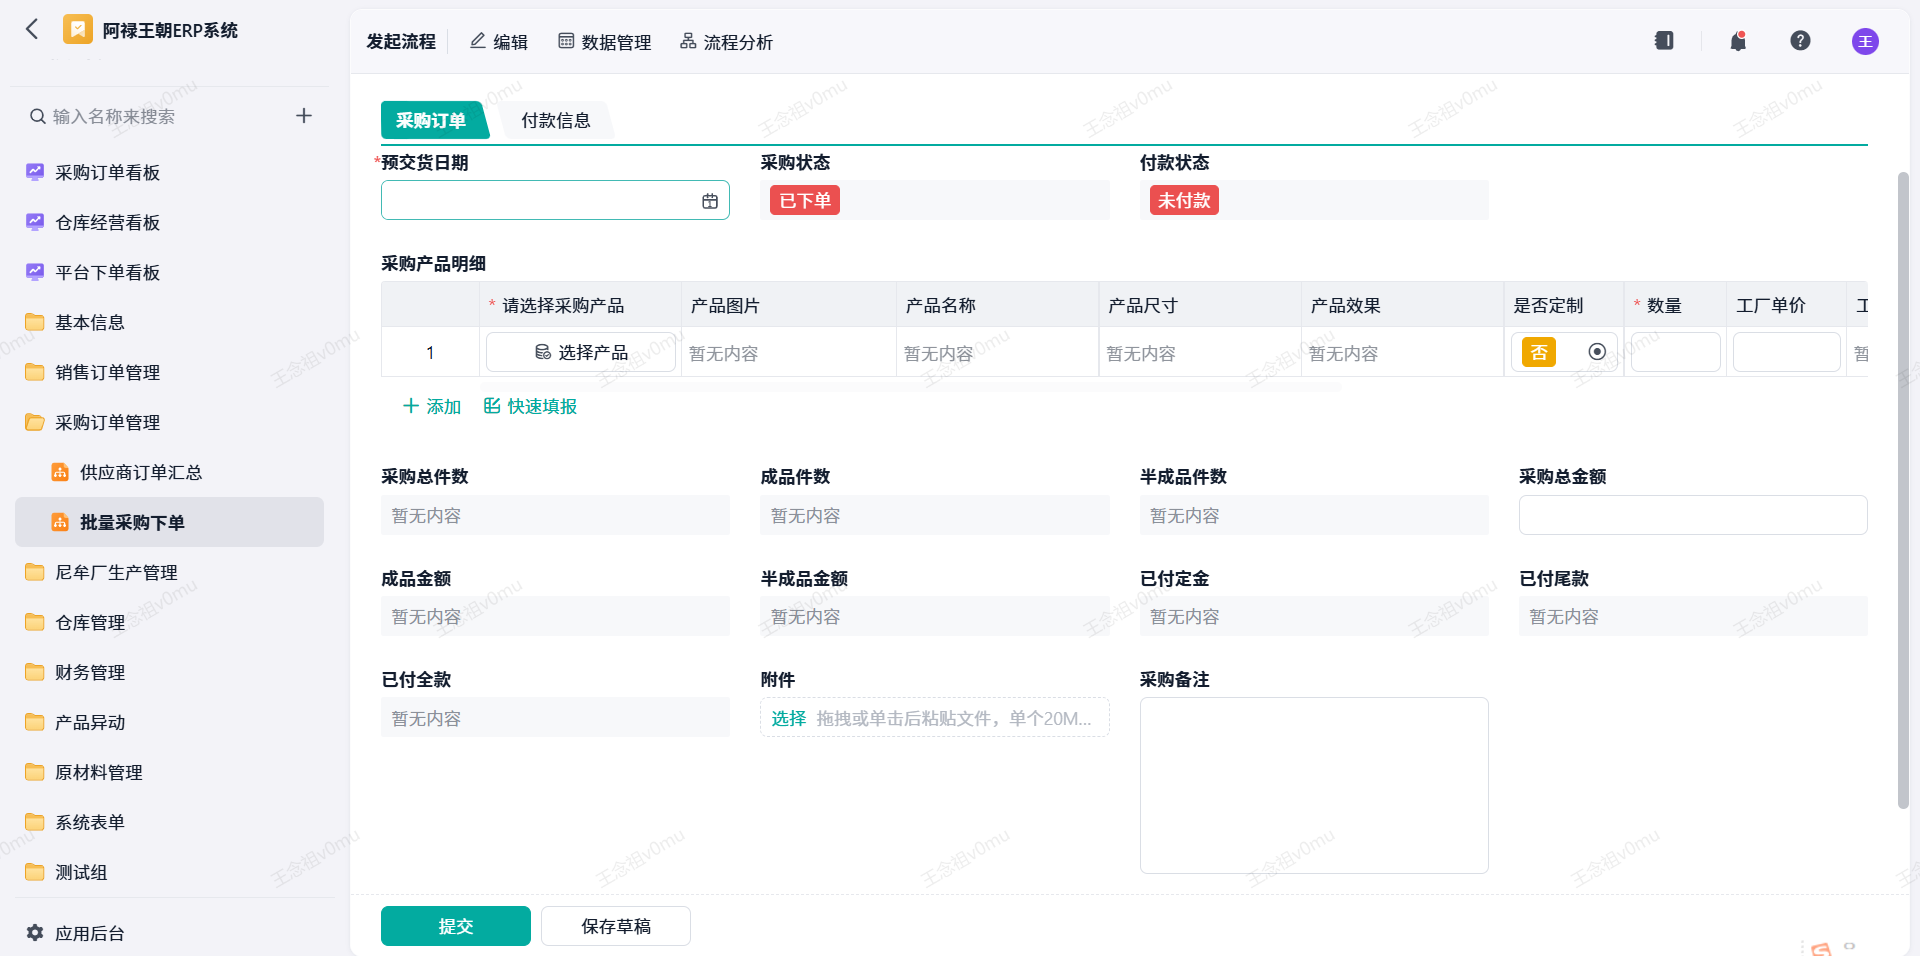Click the 快速填报 link
This screenshot has height=956, width=1920.
pyautogui.click(x=530, y=406)
